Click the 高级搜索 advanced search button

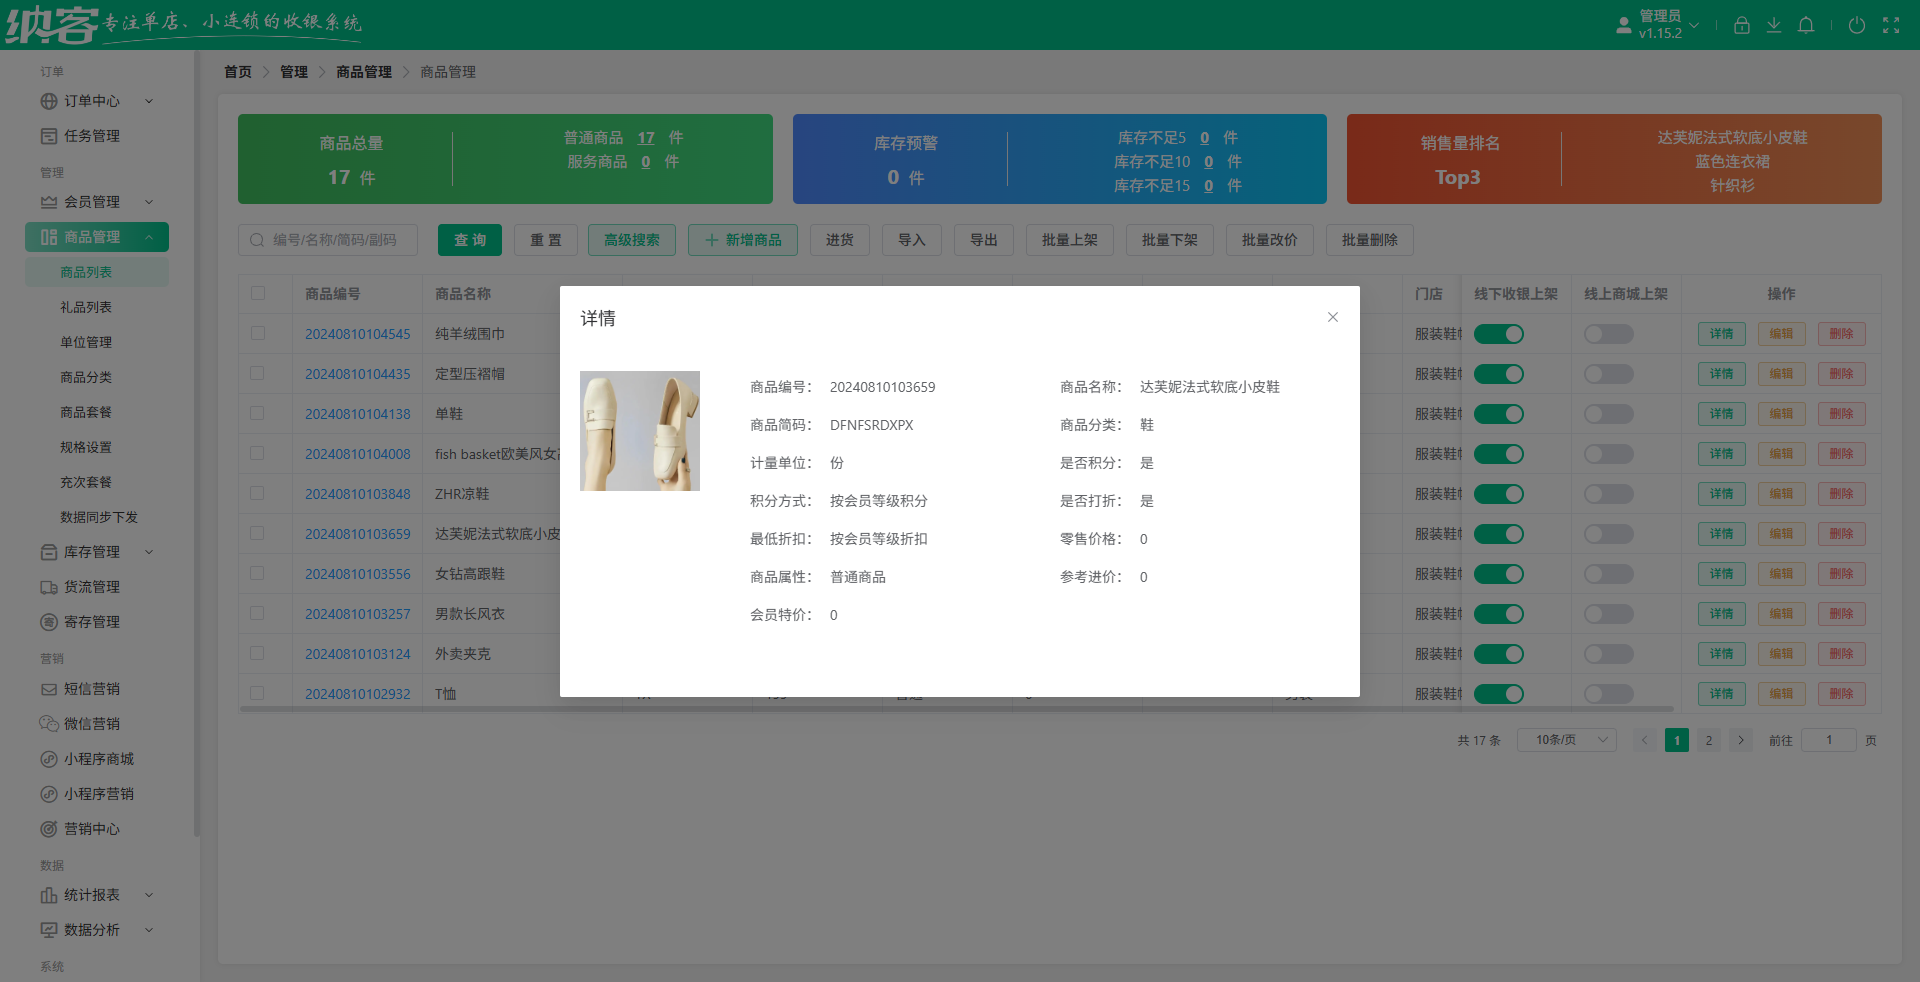(x=631, y=240)
